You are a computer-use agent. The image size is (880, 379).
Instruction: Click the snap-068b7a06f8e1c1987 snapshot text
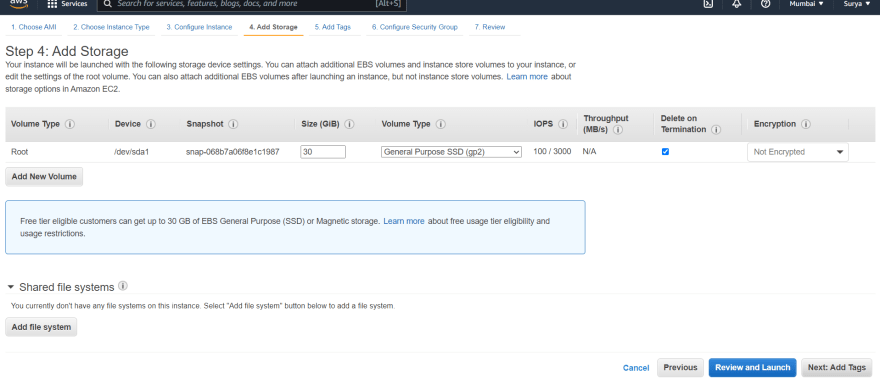233,152
